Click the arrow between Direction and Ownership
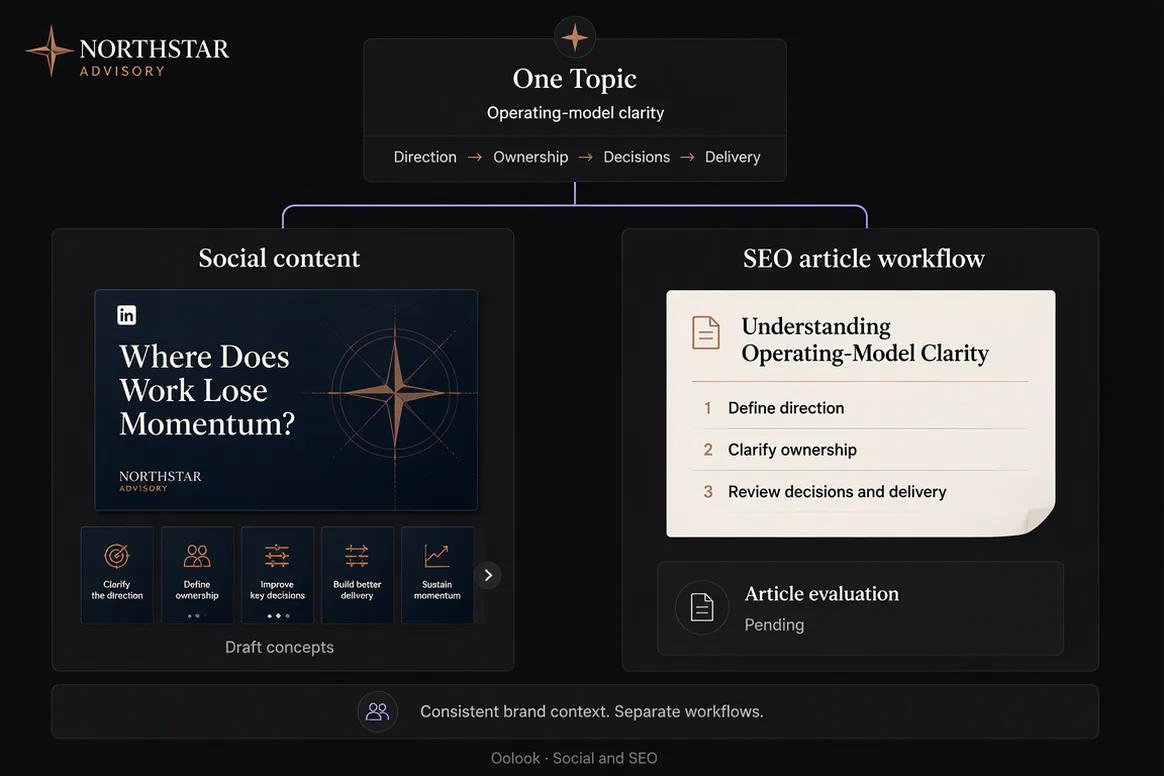This screenshot has width=1164, height=776. click(475, 157)
